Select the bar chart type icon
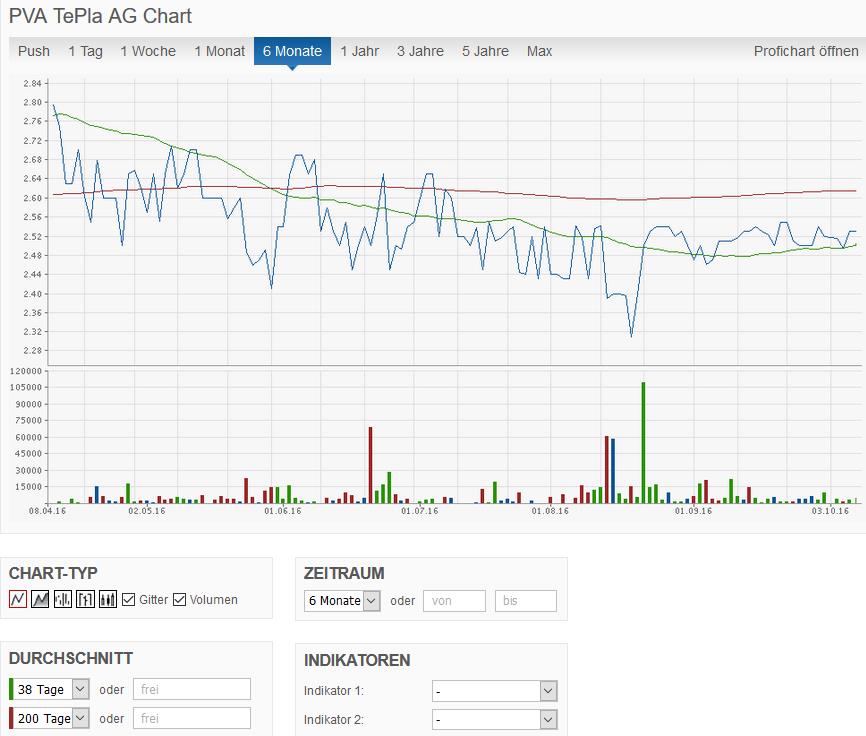The width and height of the screenshot is (866, 736). pyautogui.click(x=63, y=599)
